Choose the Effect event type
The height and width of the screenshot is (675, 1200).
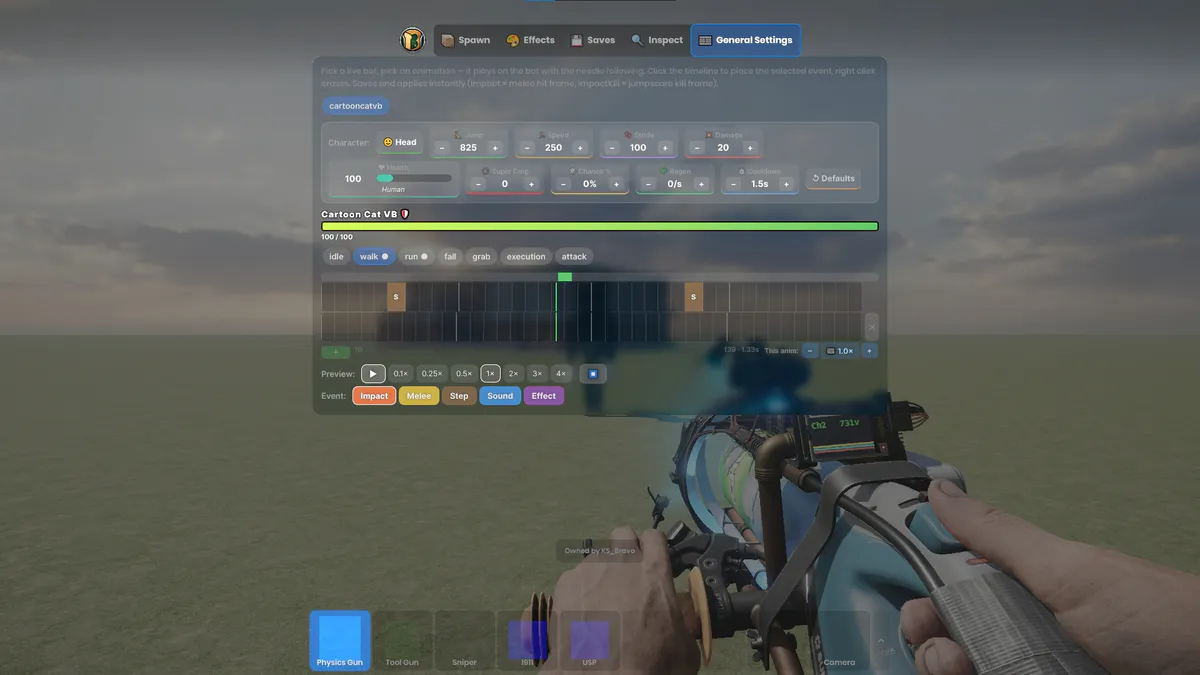[544, 396]
